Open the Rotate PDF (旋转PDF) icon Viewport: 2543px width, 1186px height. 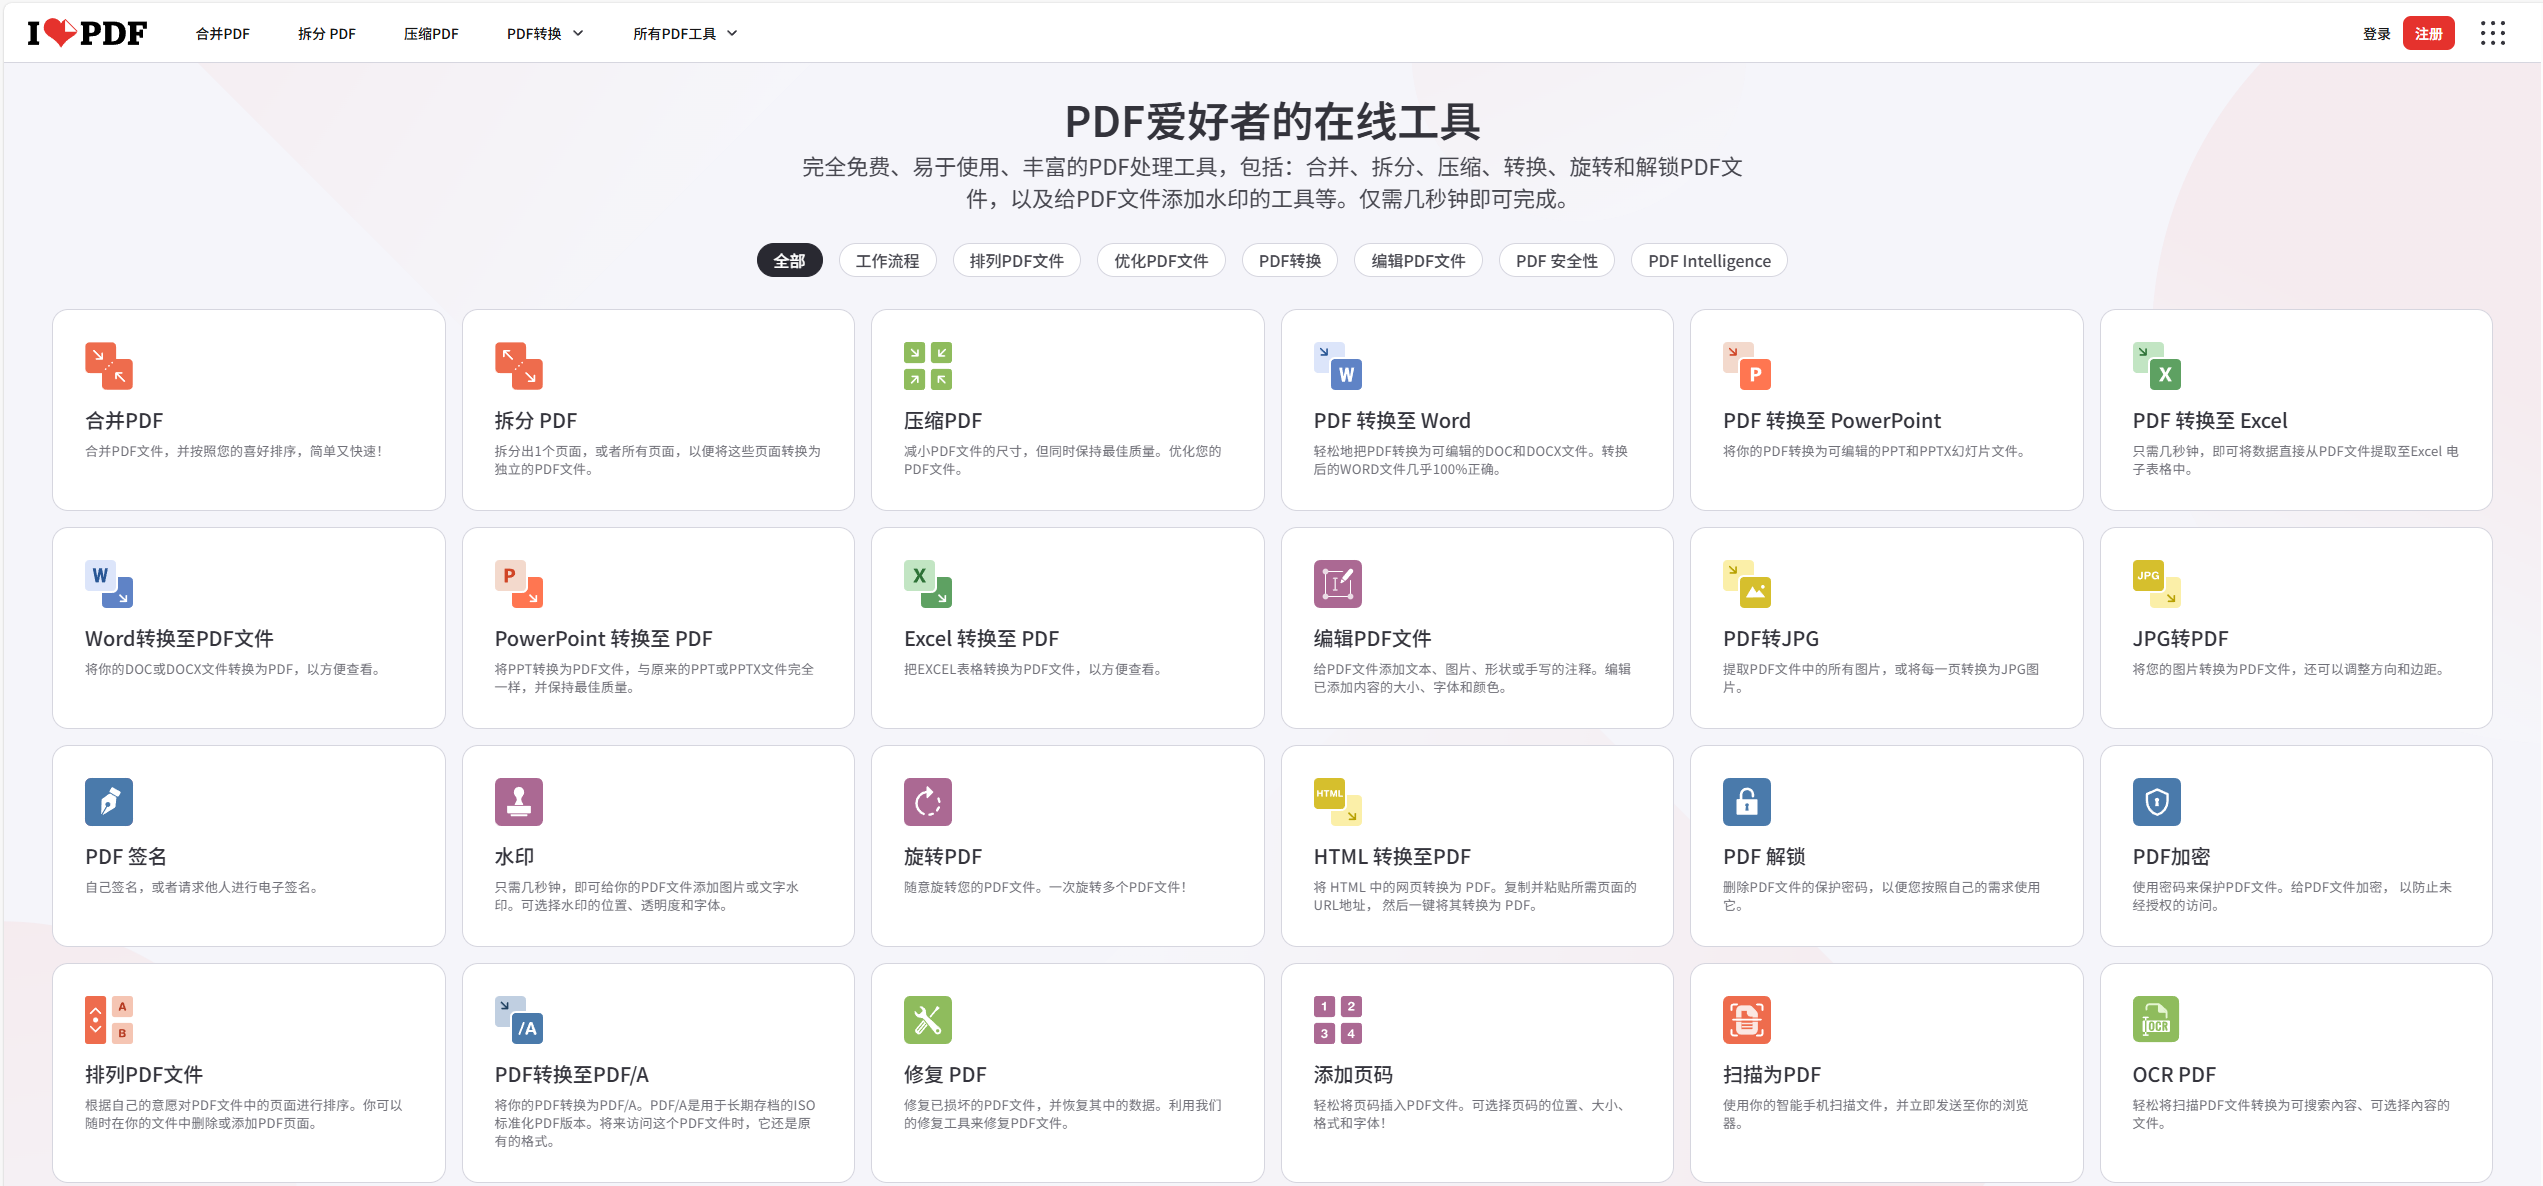click(x=927, y=802)
